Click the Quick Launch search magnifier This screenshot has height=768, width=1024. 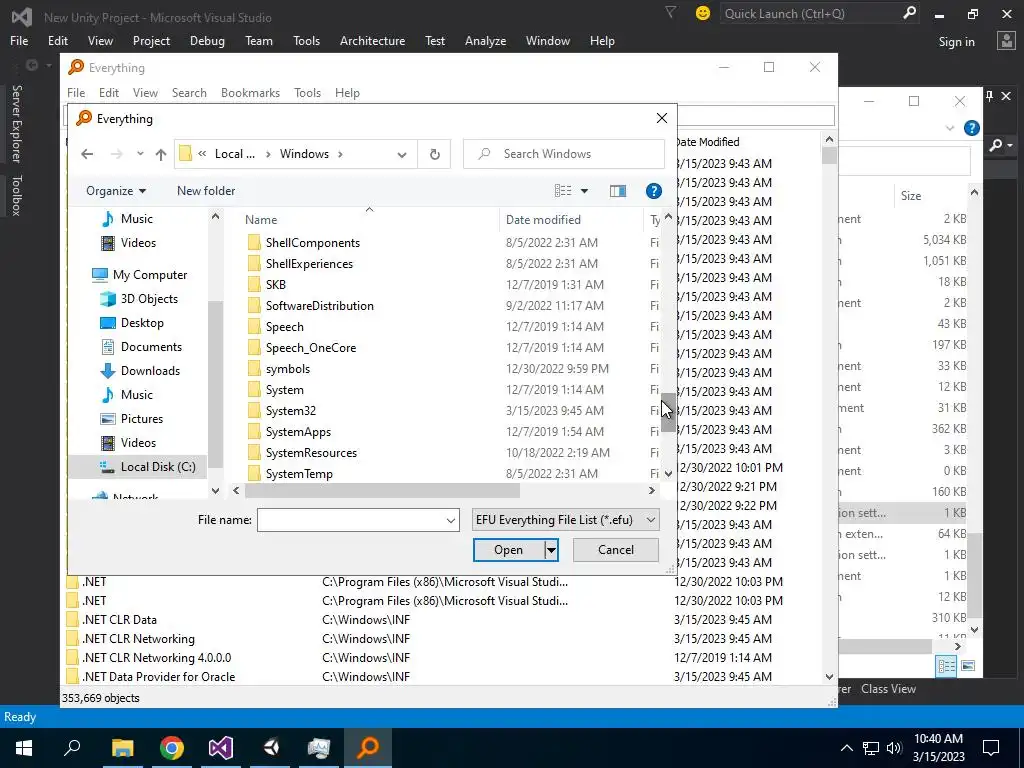(x=908, y=13)
